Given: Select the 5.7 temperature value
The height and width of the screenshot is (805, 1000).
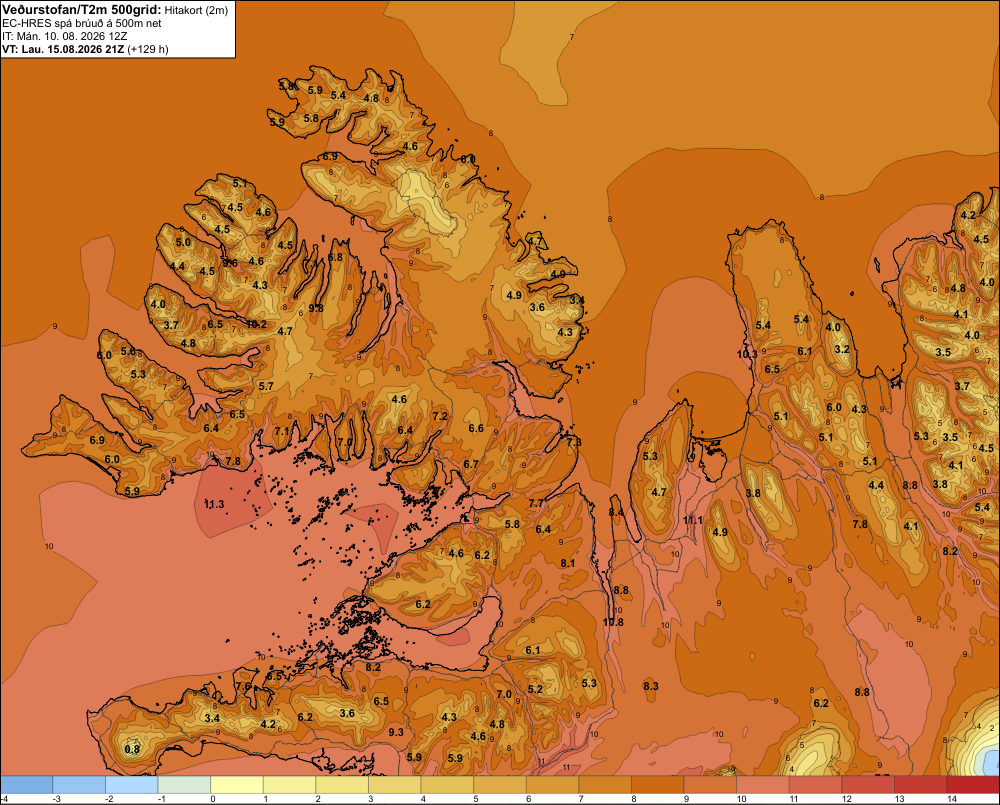Looking at the screenshot, I should [266, 386].
